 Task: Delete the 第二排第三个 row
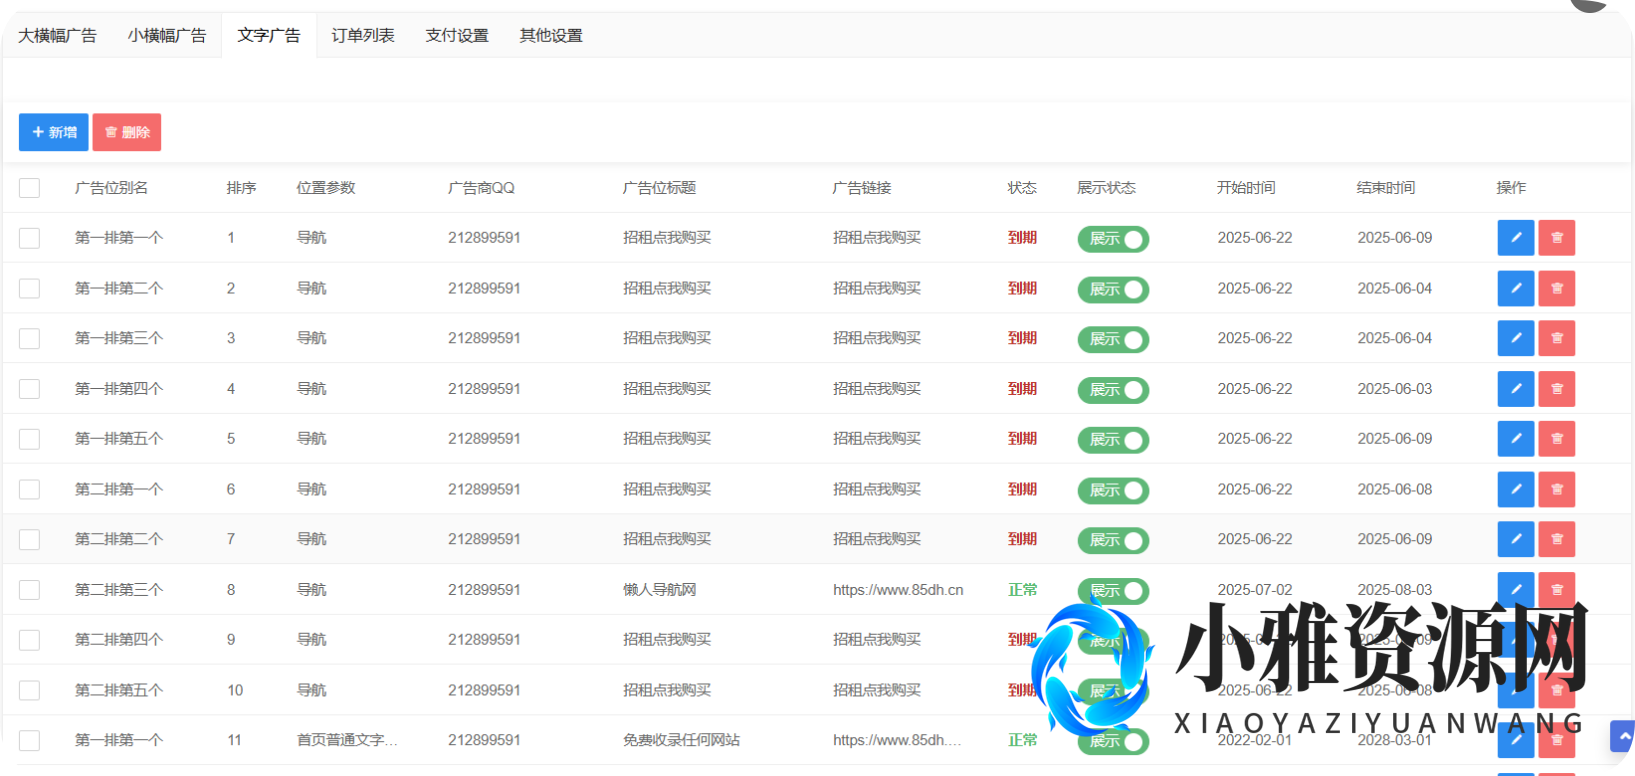1556,589
